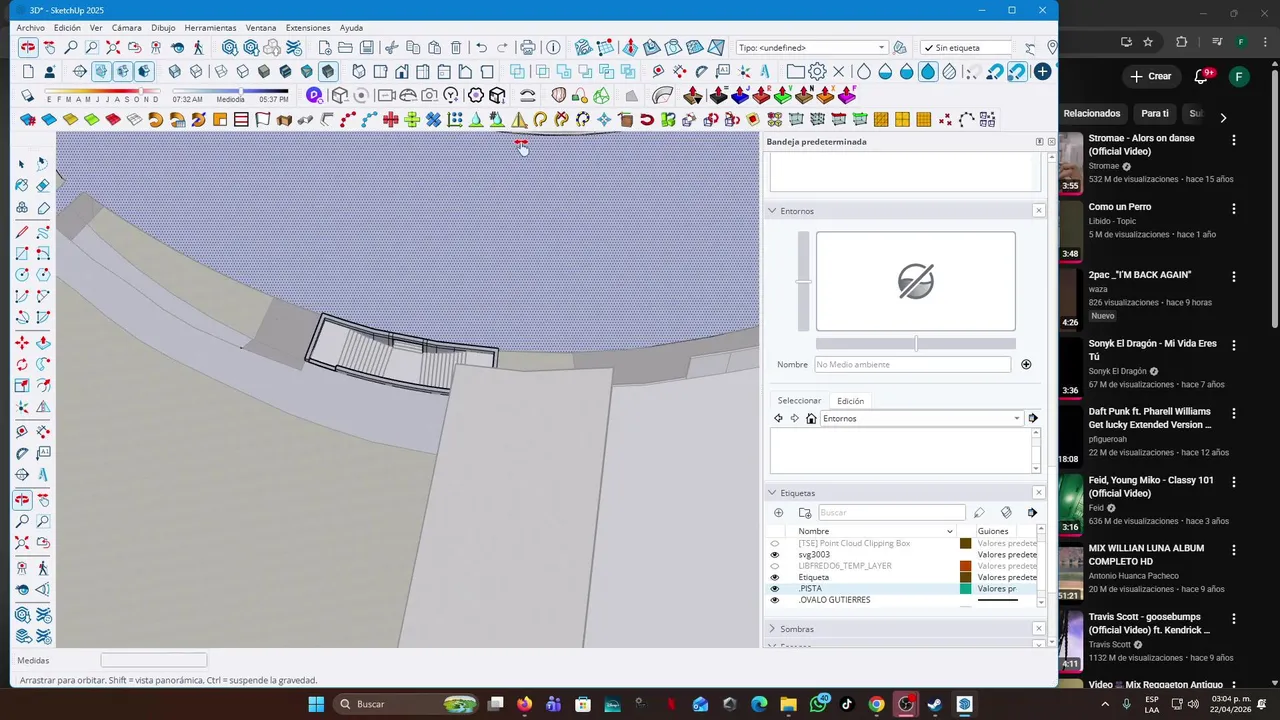Switch to the Seleccionar tab in Entornos

tap(799, 401)
